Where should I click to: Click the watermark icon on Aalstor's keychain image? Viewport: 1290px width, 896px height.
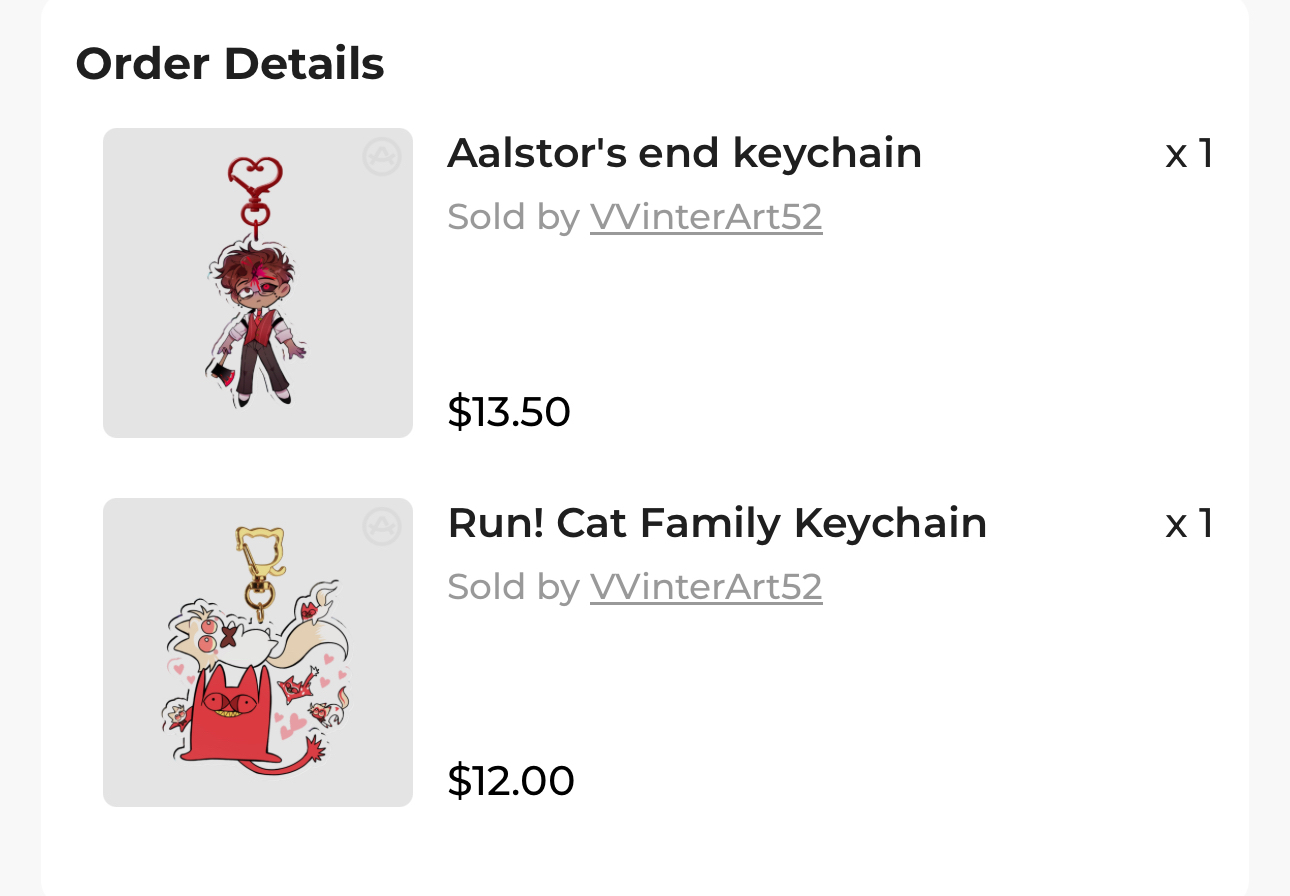pos(381,157)
